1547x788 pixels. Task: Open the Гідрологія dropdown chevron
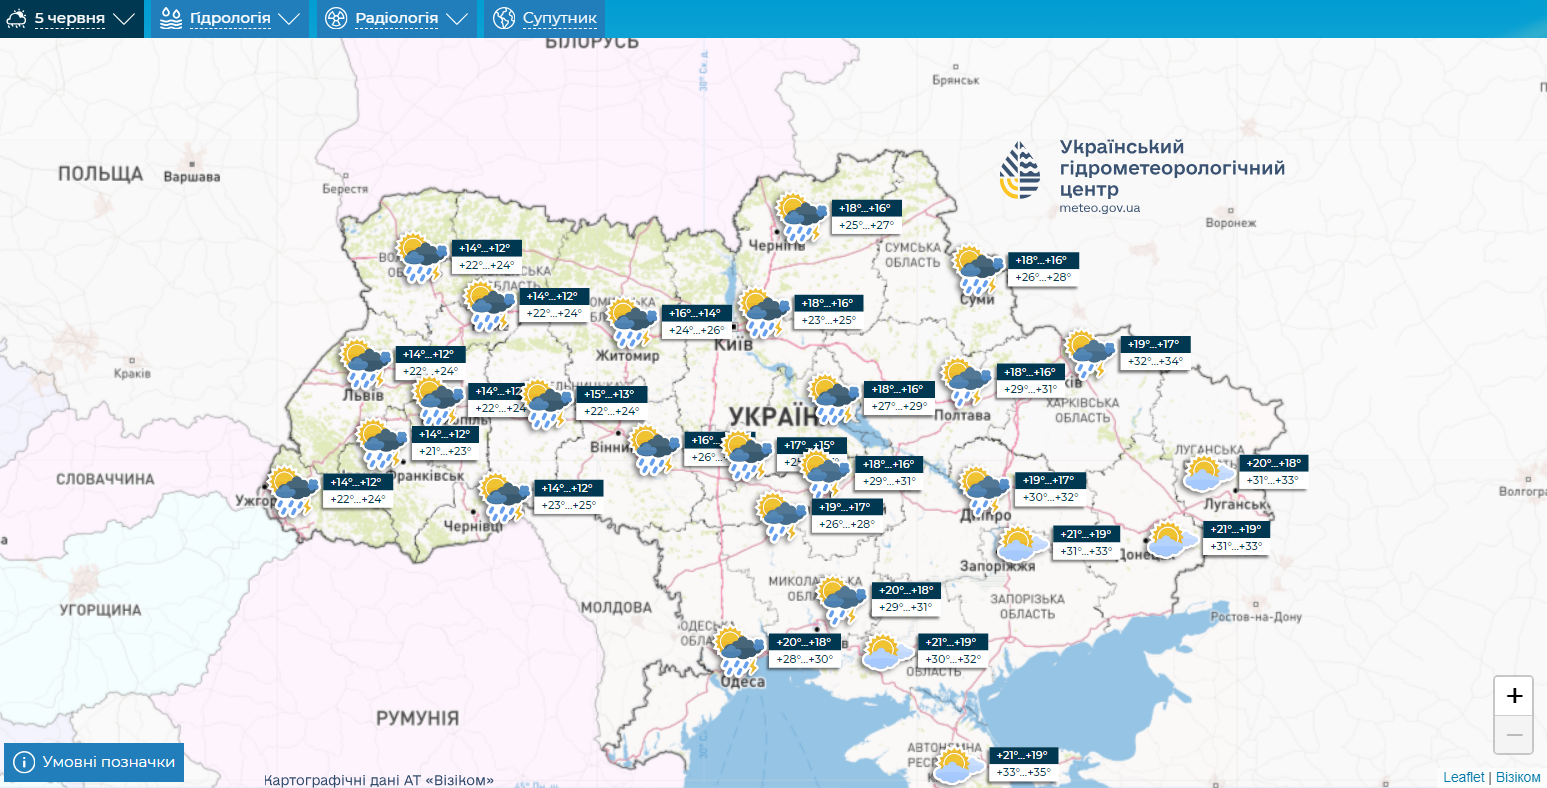pos(291,17)
